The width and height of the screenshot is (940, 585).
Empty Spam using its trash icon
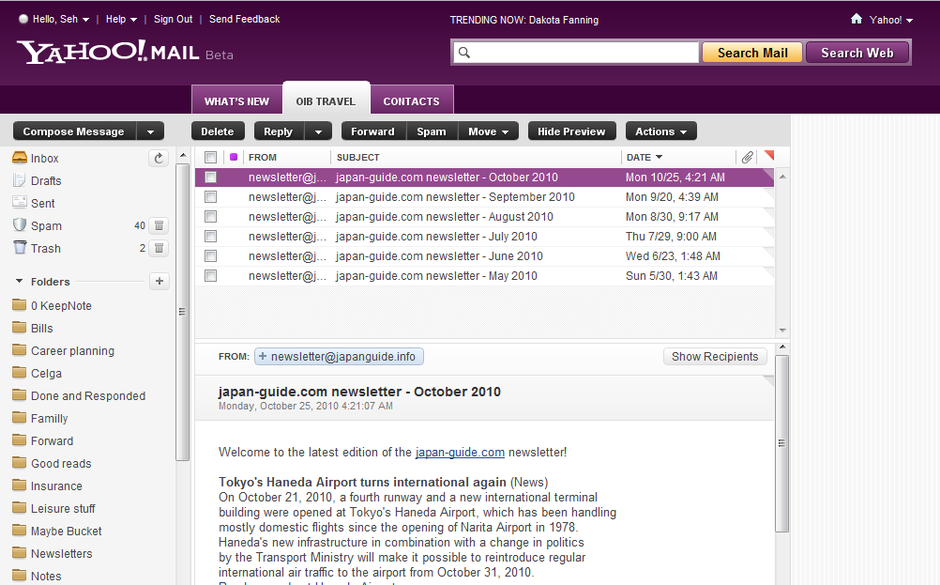click(x=159, y=225)
